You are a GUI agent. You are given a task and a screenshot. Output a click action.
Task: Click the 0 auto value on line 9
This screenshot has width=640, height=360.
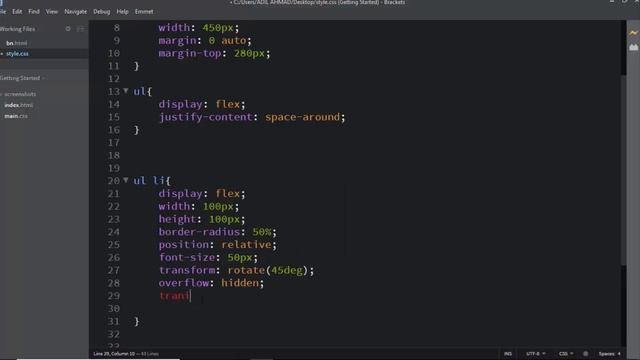(x=227, y=40)
